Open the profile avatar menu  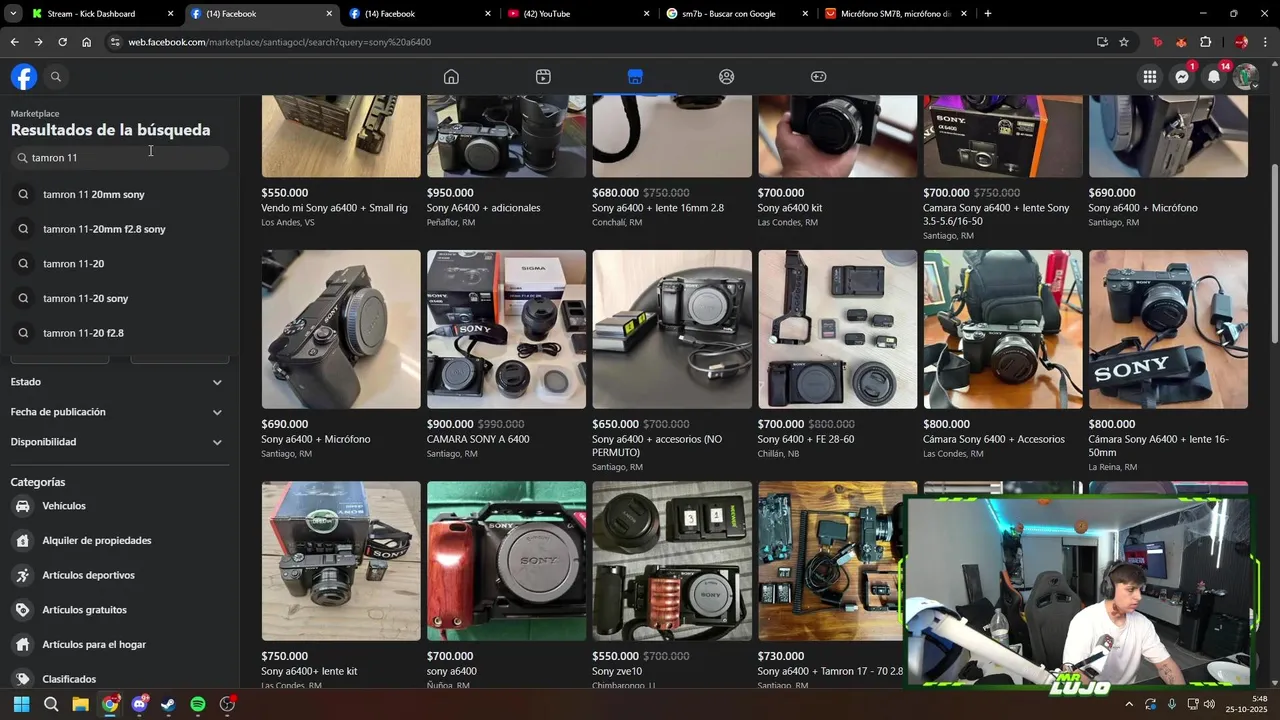[x=1245, y=77]
